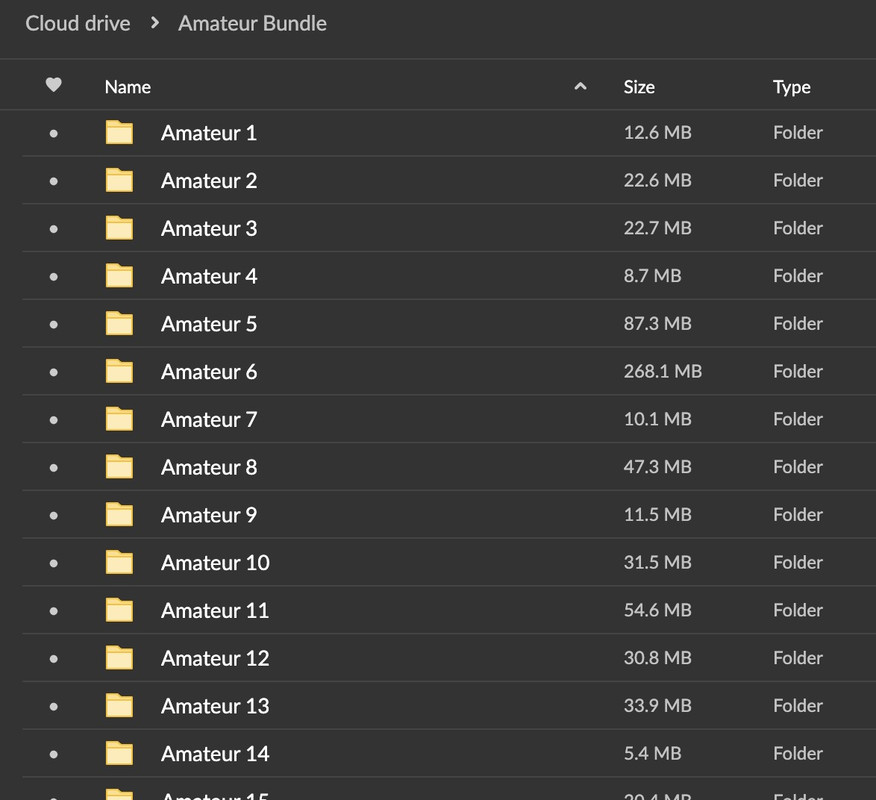This screenshot has width=876, height=800.
Task: Select the Amateur 2 name text
Action: (x=209, y=180)
